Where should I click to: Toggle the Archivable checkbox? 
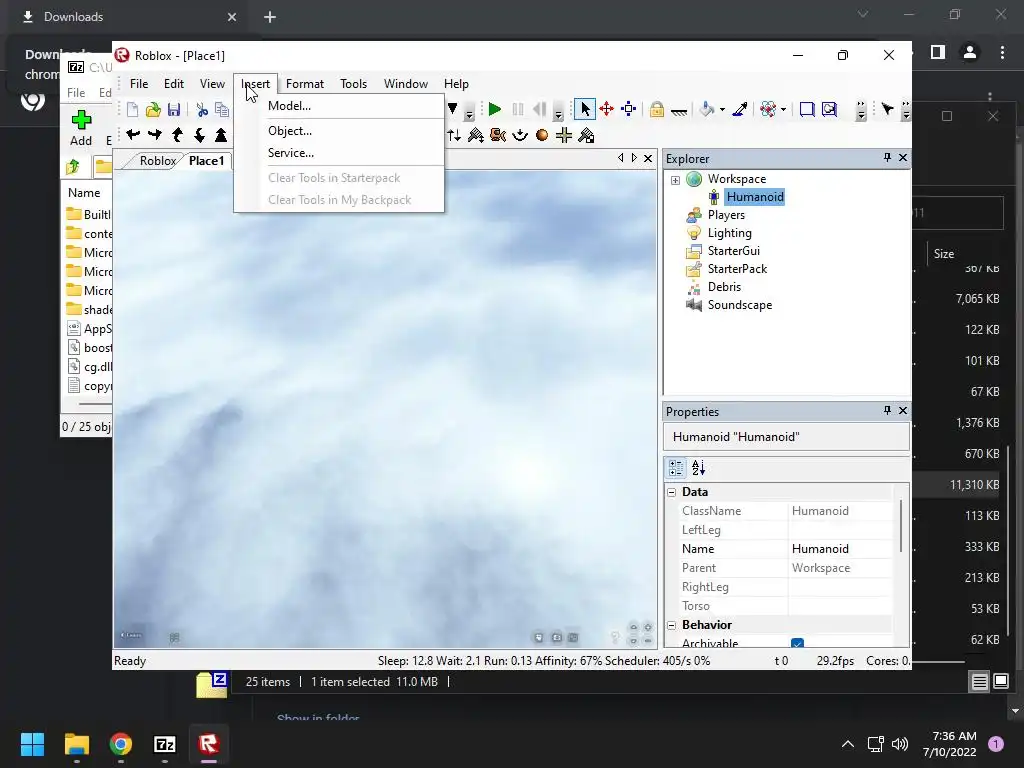(x=797, y=643)
